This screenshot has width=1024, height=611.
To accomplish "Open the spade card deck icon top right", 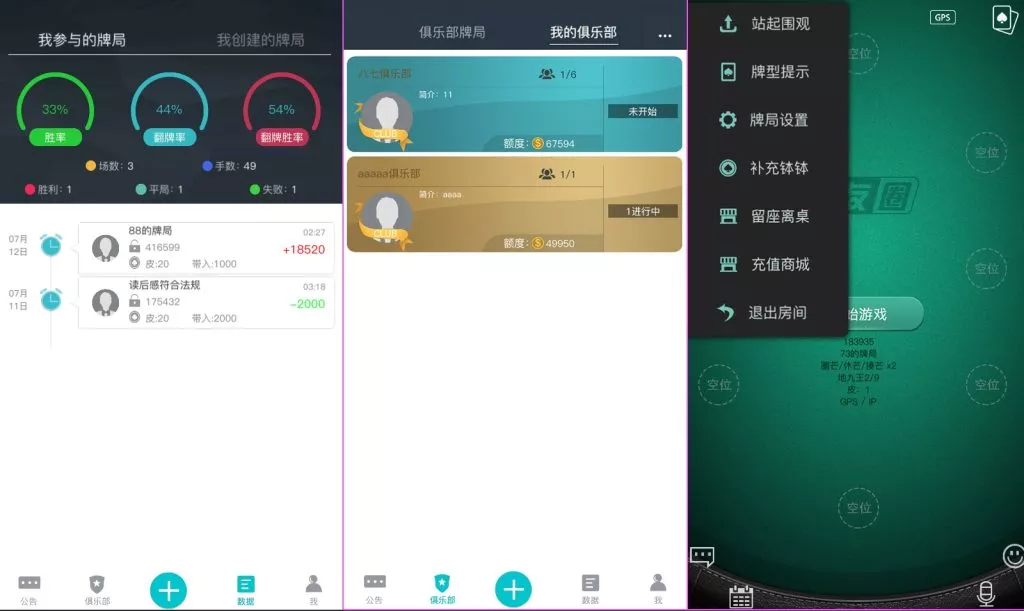I will coord(1005,20).
